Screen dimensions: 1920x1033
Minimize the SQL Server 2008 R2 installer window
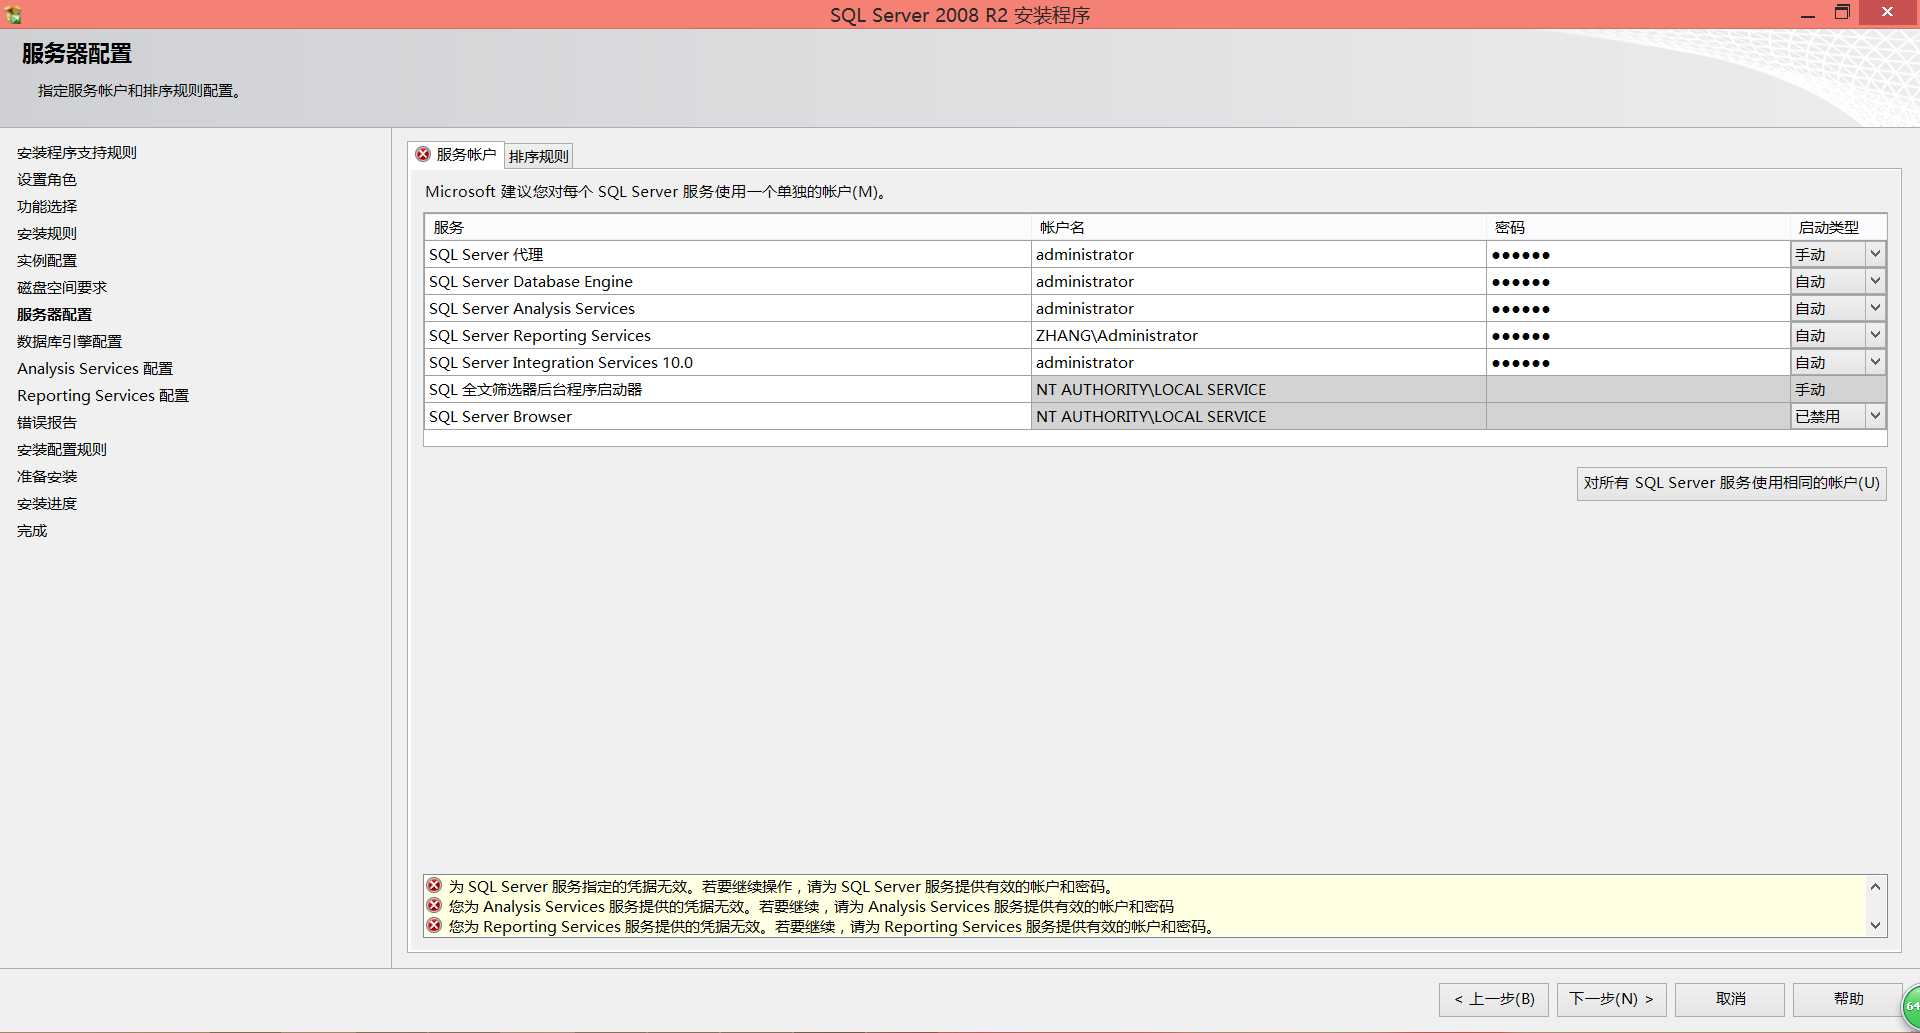point(1807,13)
